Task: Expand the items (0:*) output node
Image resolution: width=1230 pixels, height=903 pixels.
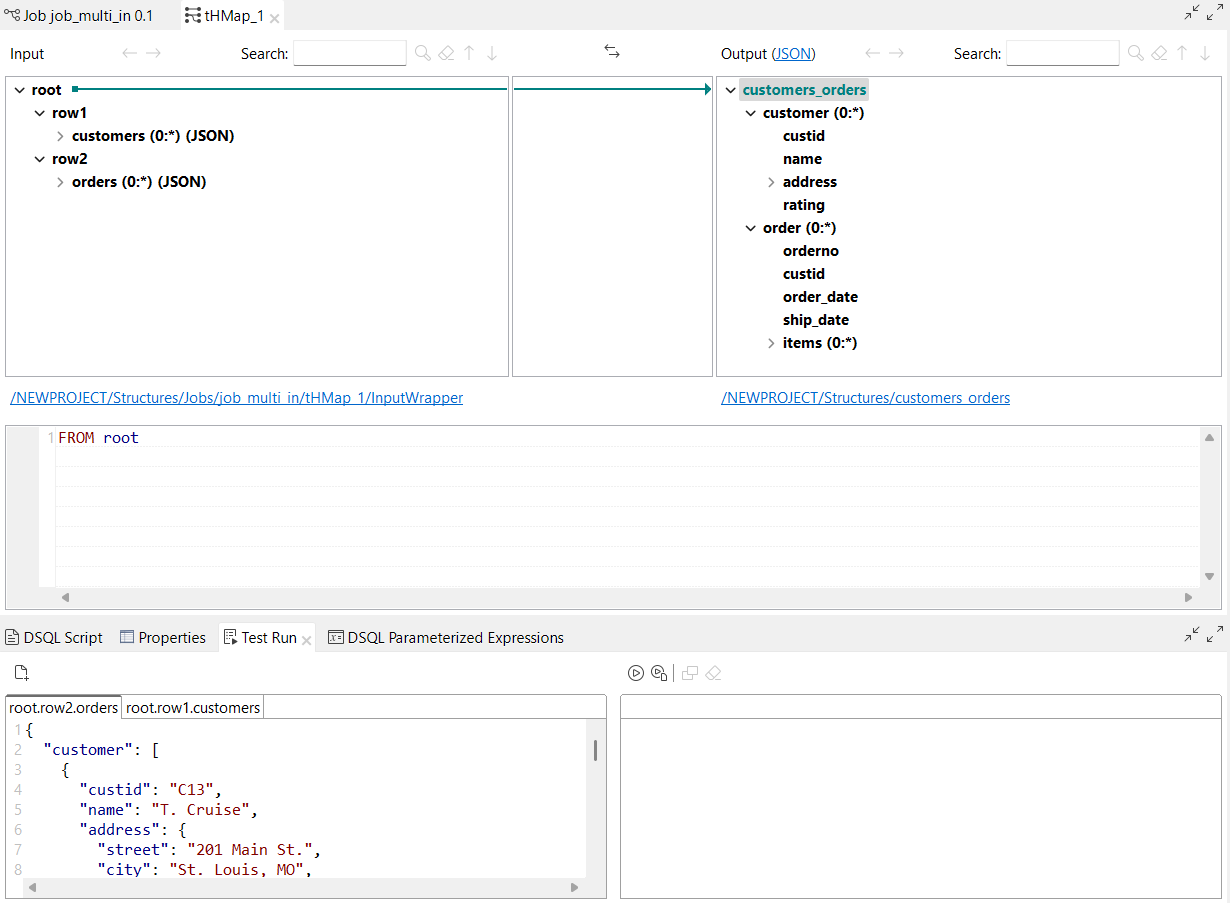Action: point(771,342)
